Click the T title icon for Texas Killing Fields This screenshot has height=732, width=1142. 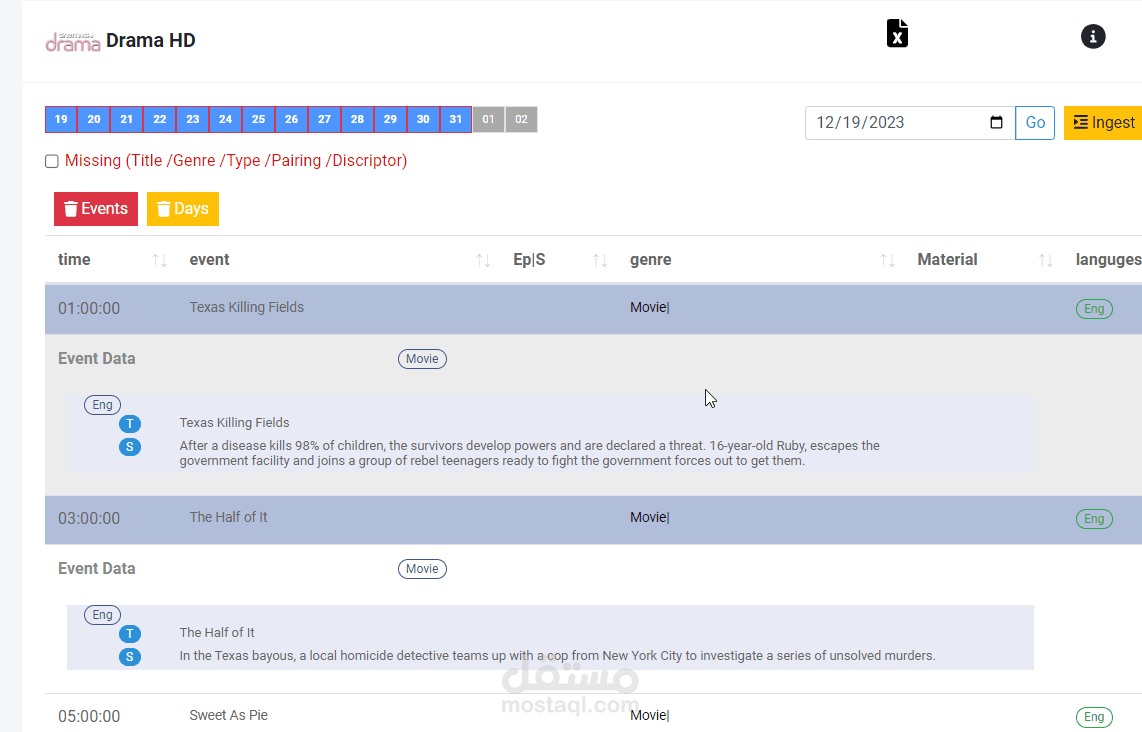click(130, 424)
